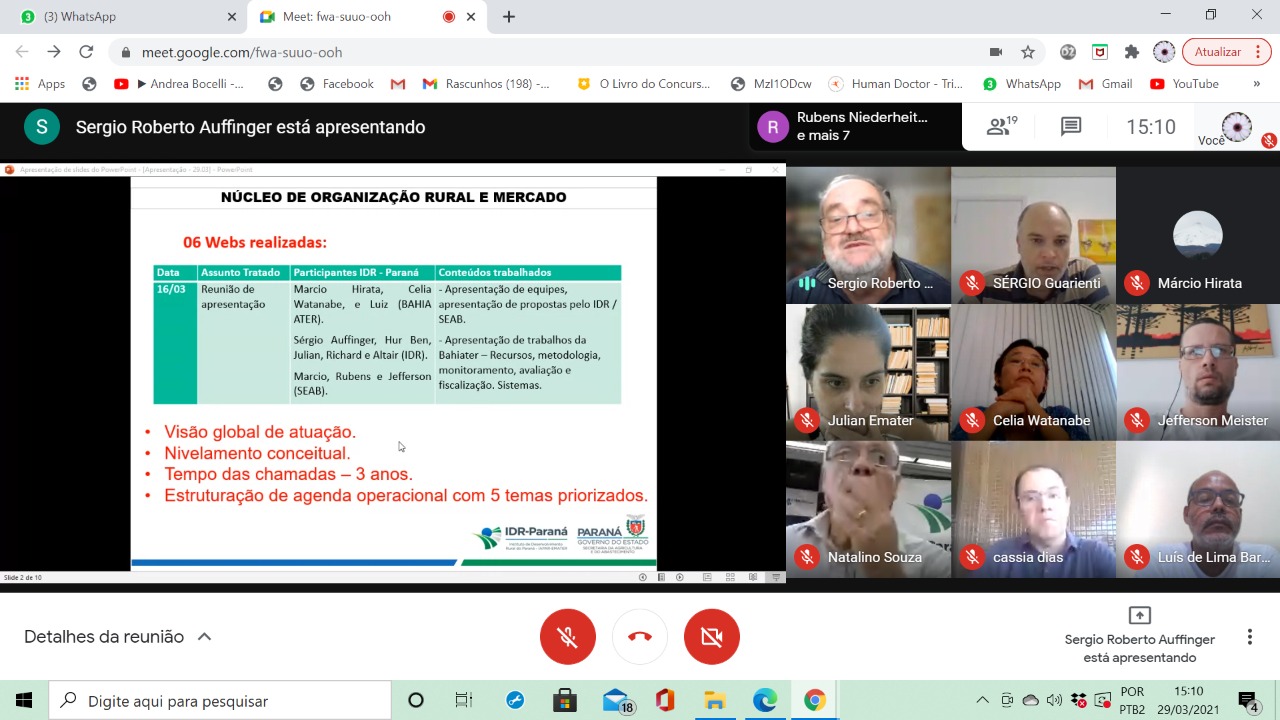Open the Meet more options menu
The image size is (1280, 720).
(1249, 637)
